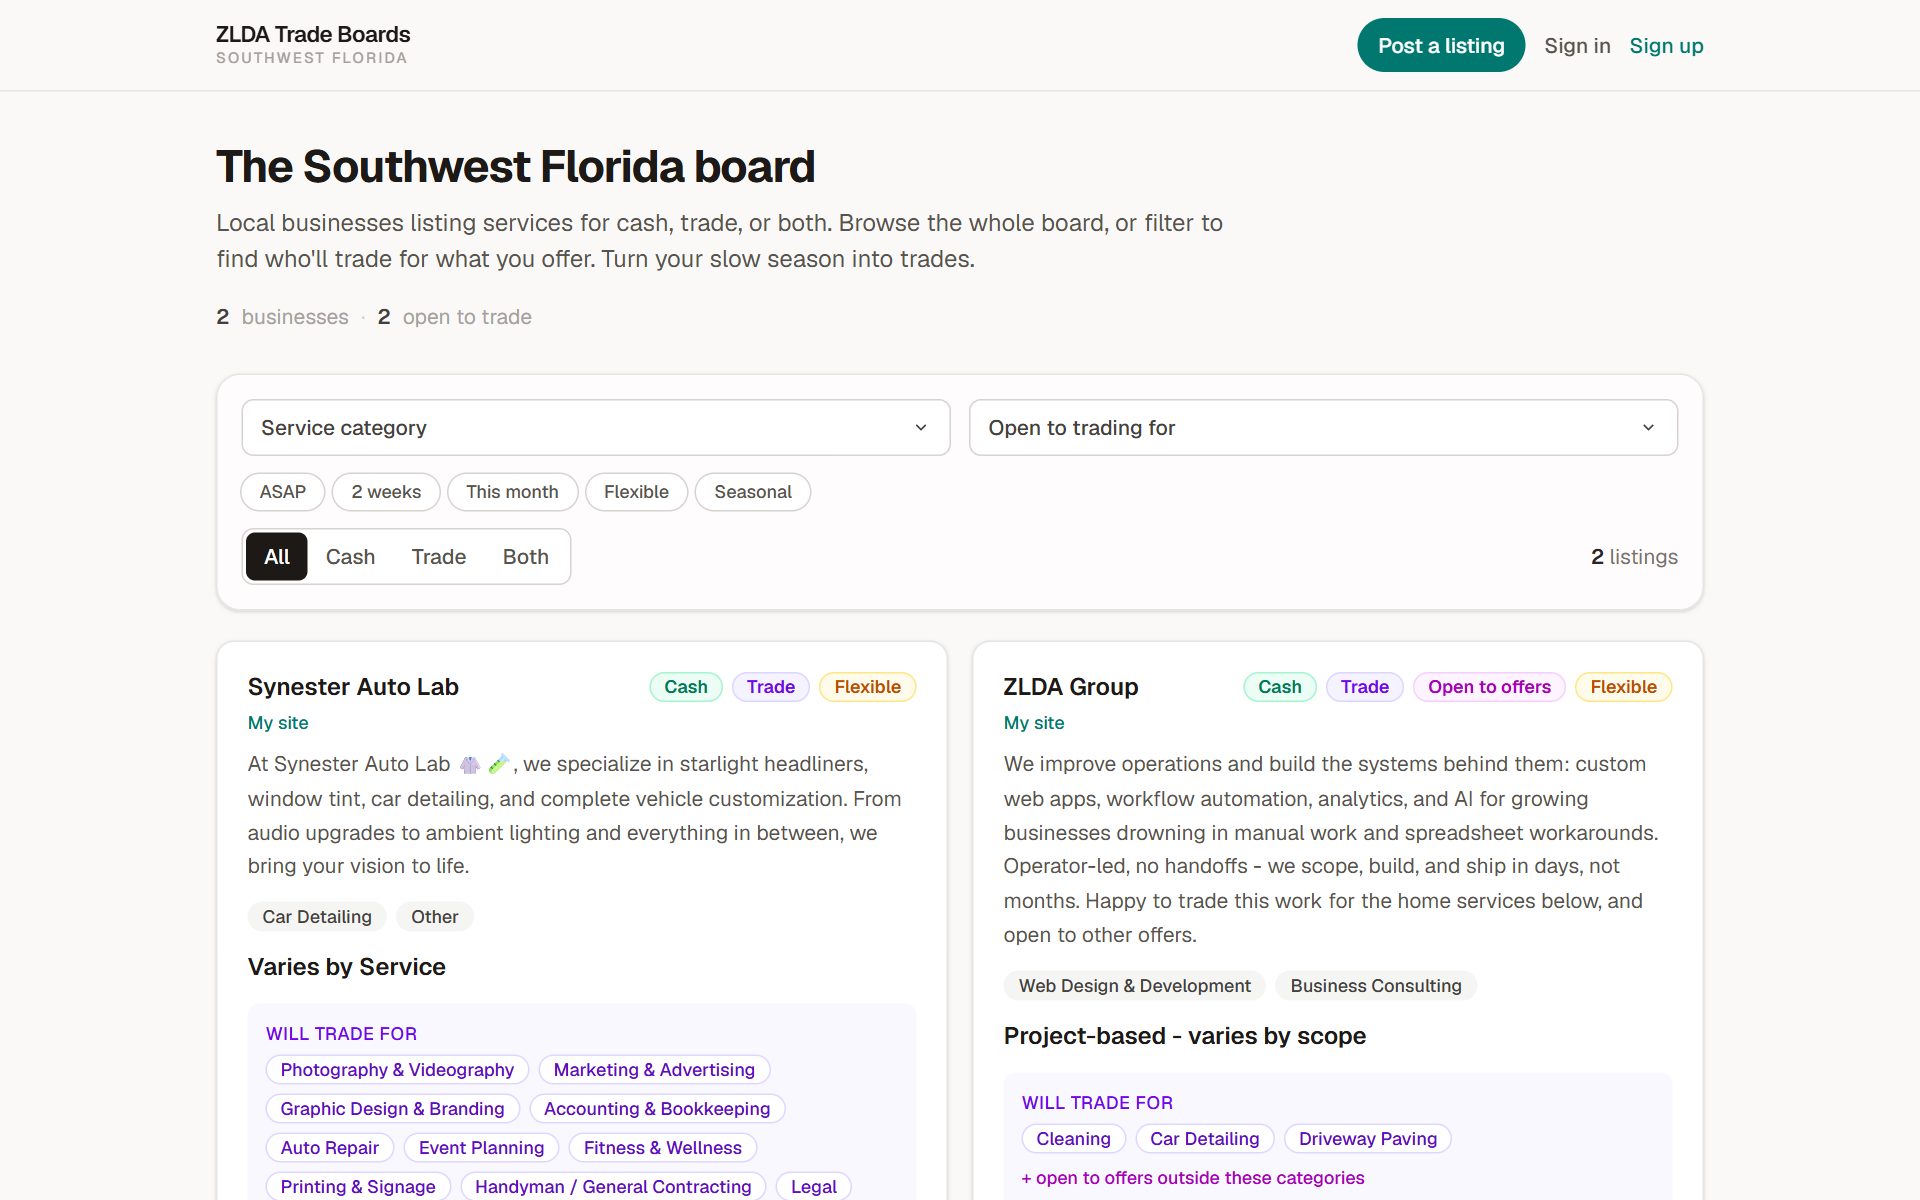Click the Service category chevron arrow
The image size is (1920, 1200).
(x=921, y=428)
